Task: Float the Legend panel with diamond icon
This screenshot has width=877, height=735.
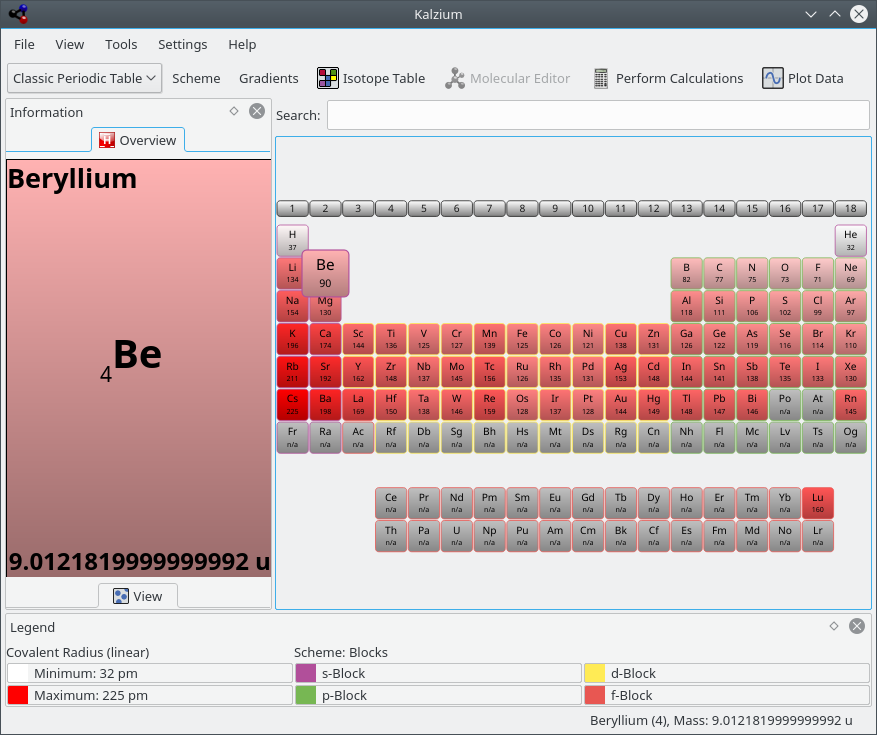Action: [834, 626]
